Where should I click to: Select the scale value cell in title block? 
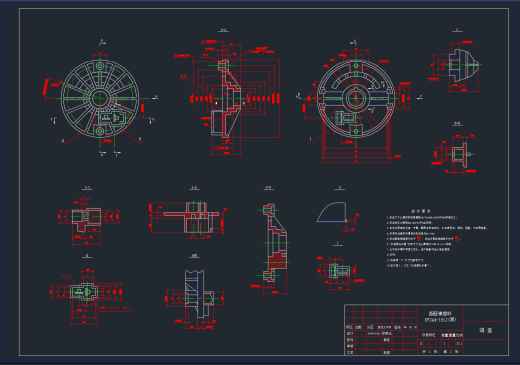[x=459, y=343]
